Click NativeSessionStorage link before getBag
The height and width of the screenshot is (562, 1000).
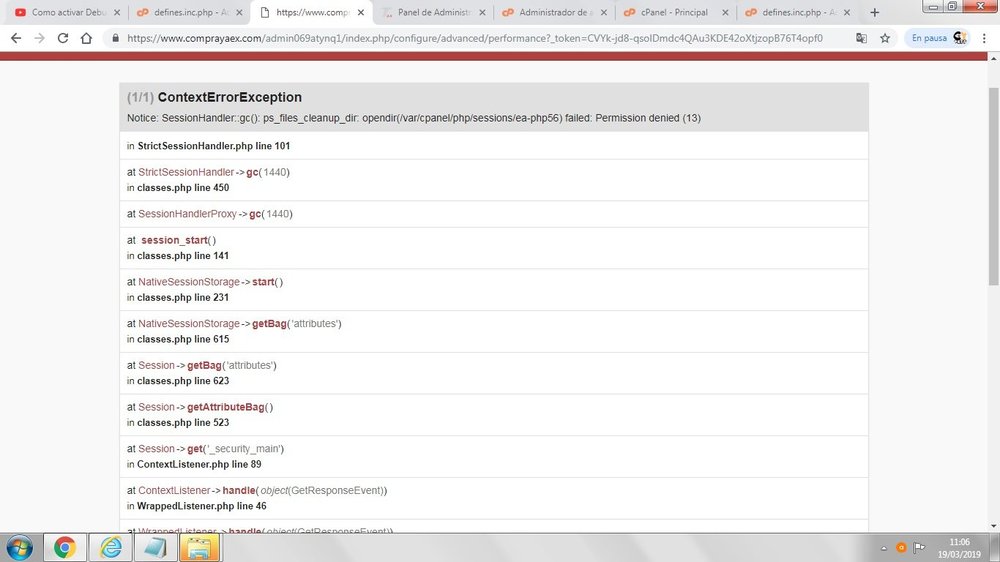(189, 323)
